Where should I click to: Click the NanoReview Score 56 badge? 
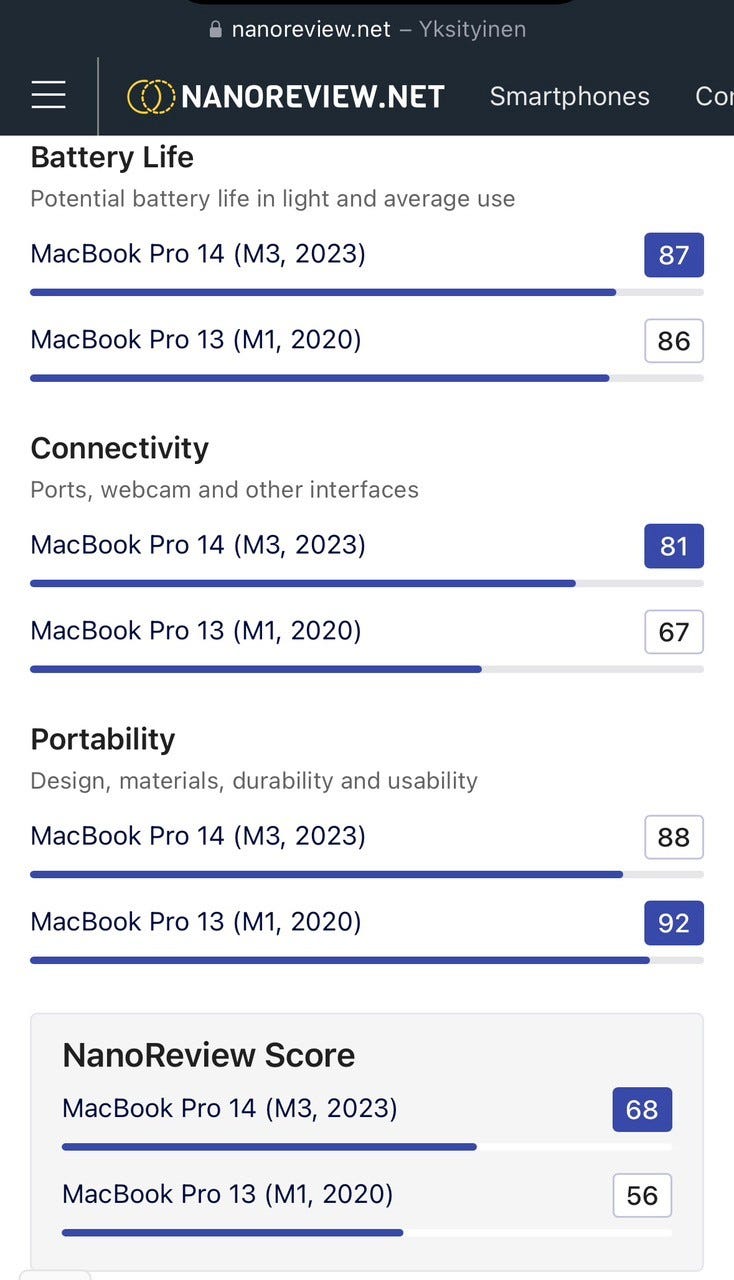[641, 1196]
